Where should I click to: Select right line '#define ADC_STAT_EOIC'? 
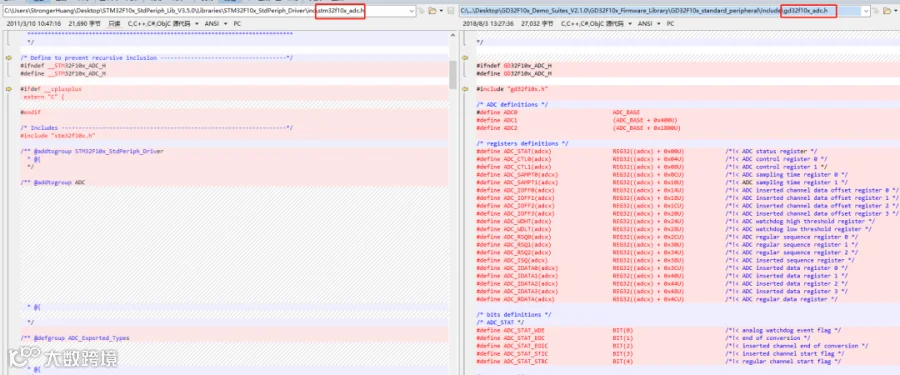pyautogui.click(x=513, y=346)
